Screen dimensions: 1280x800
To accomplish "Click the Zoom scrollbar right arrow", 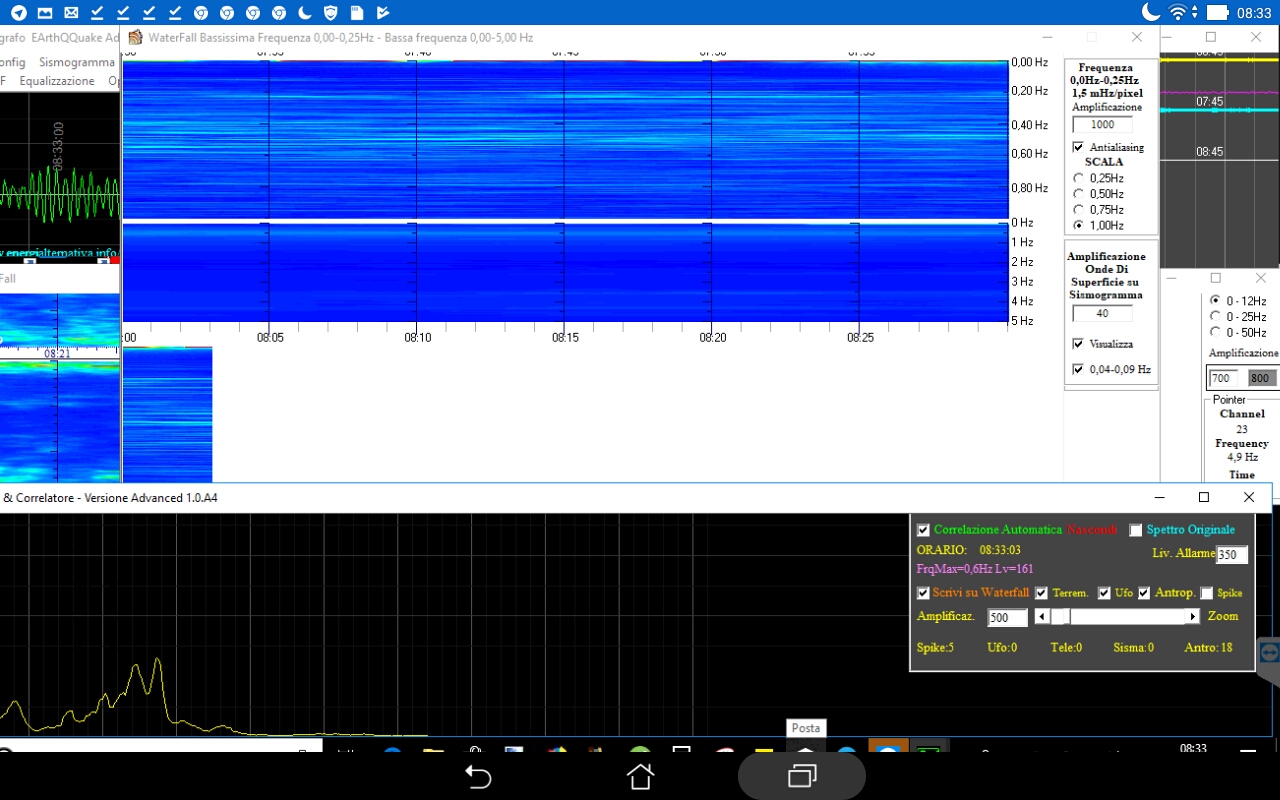I will pyautogui.click(x=1192, y=617).
